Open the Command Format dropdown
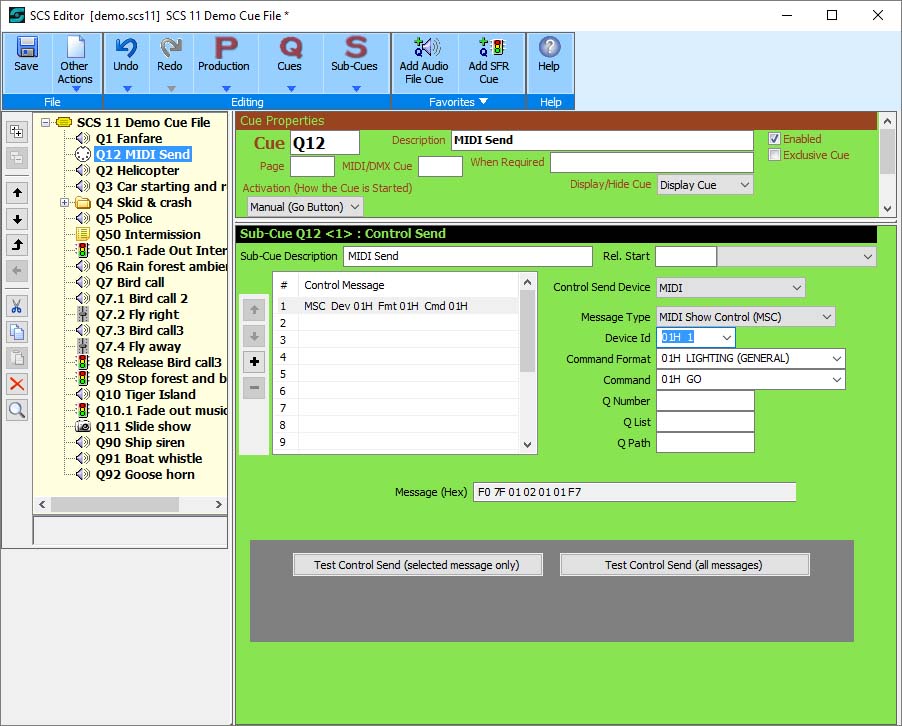 click(x=750, y=358)
